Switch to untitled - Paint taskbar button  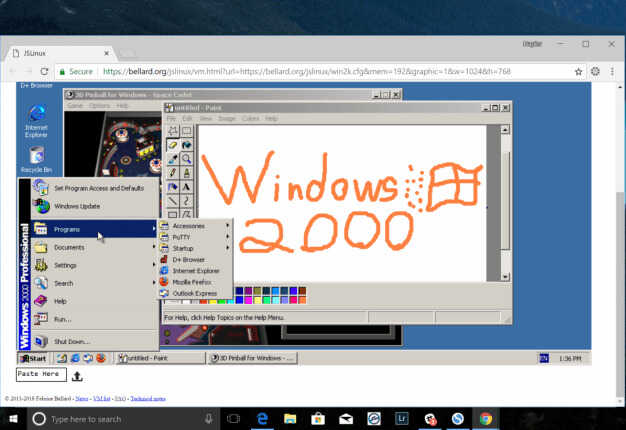click(x=160, y=358)
